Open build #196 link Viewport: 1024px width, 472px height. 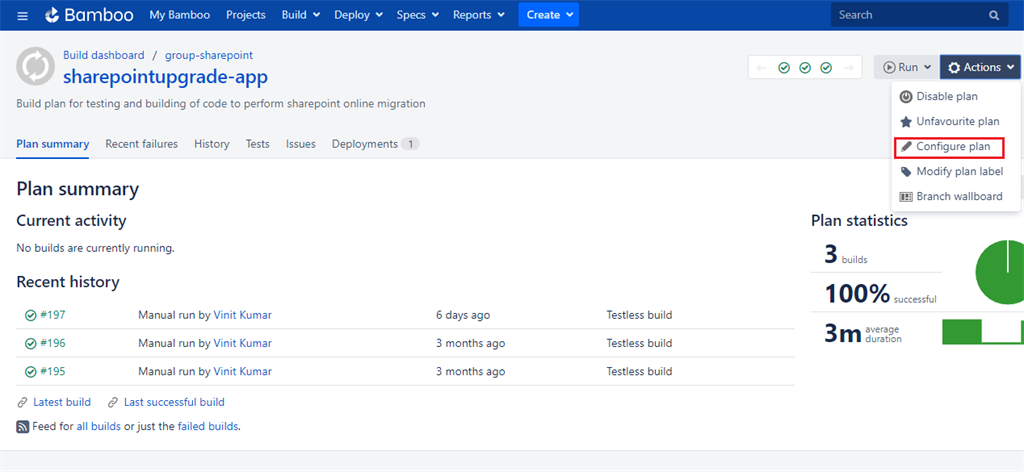(x=53, y=343)
